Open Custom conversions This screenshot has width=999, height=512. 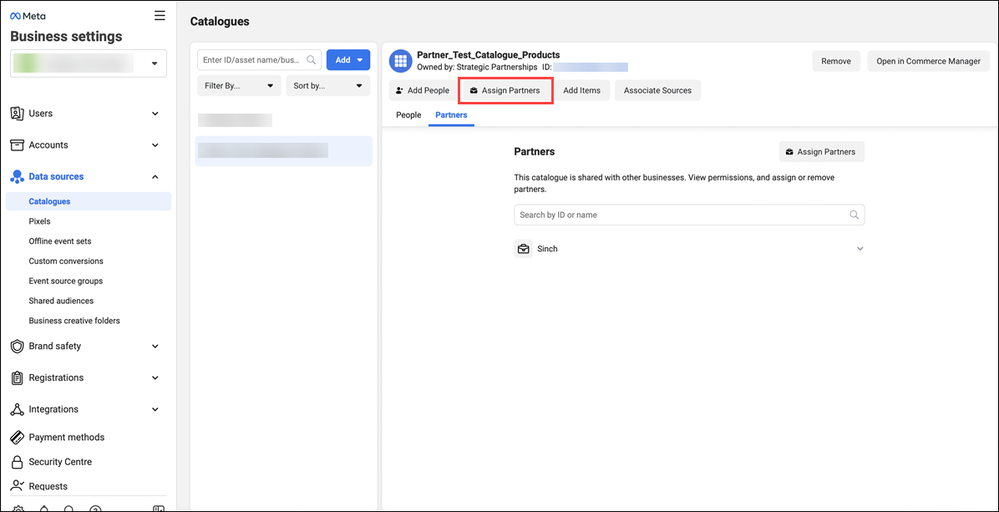coord(66,261)
